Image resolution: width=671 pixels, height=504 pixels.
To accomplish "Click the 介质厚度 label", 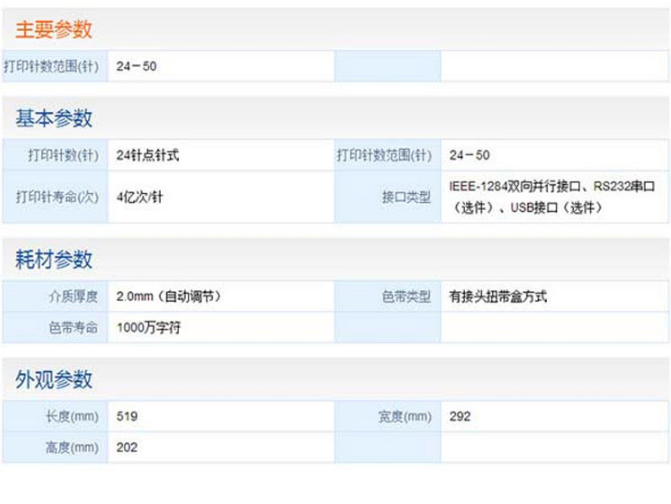I will point(73,297).
